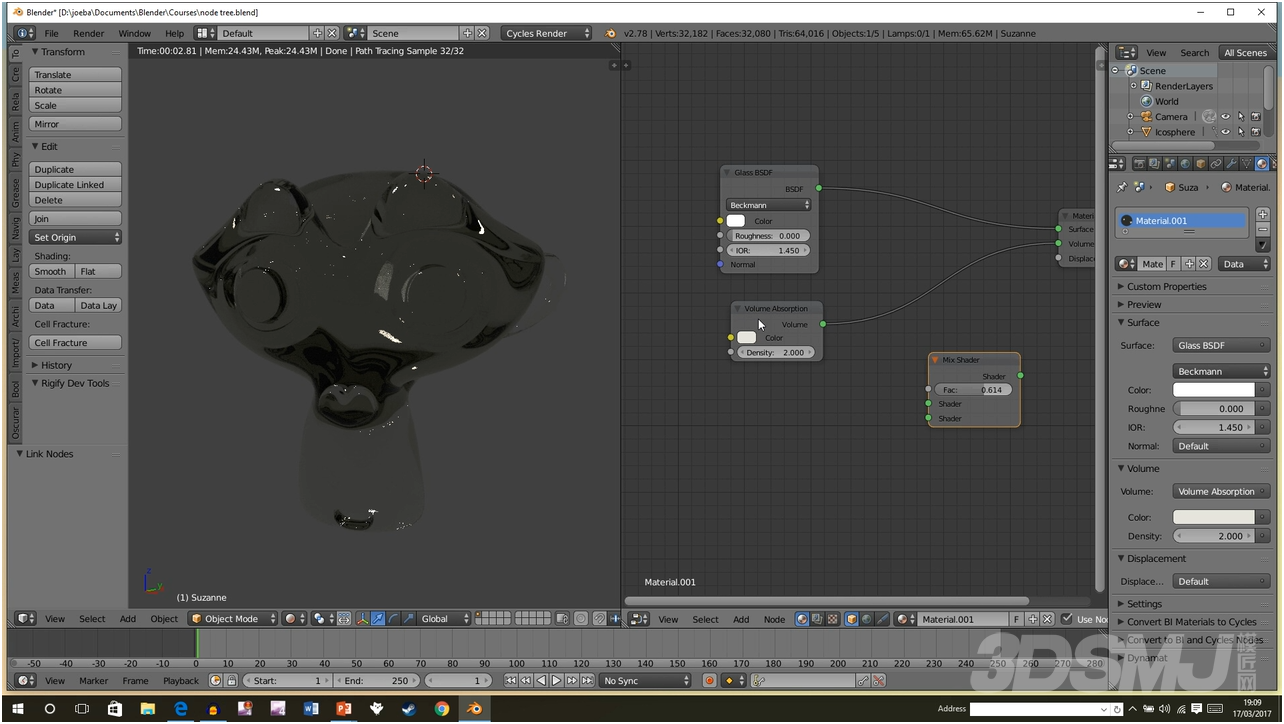Click the rotate manipulator arc icon

(x=393, y=619)
